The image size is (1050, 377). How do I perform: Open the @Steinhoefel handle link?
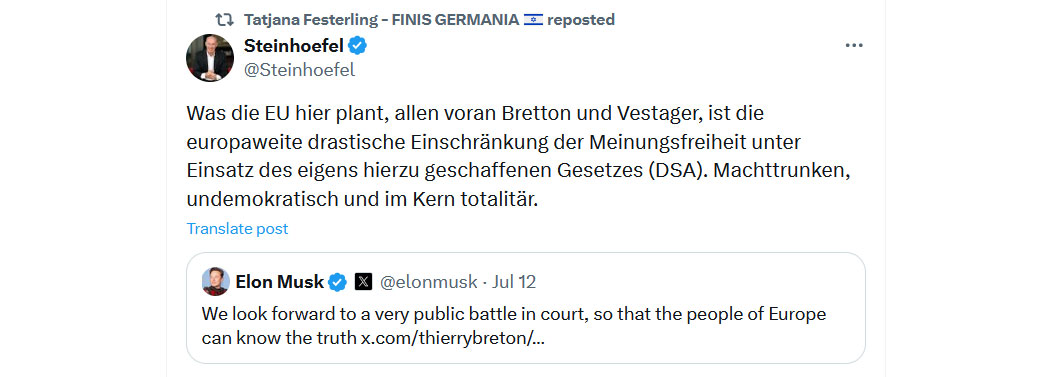[x=299, y=70]
